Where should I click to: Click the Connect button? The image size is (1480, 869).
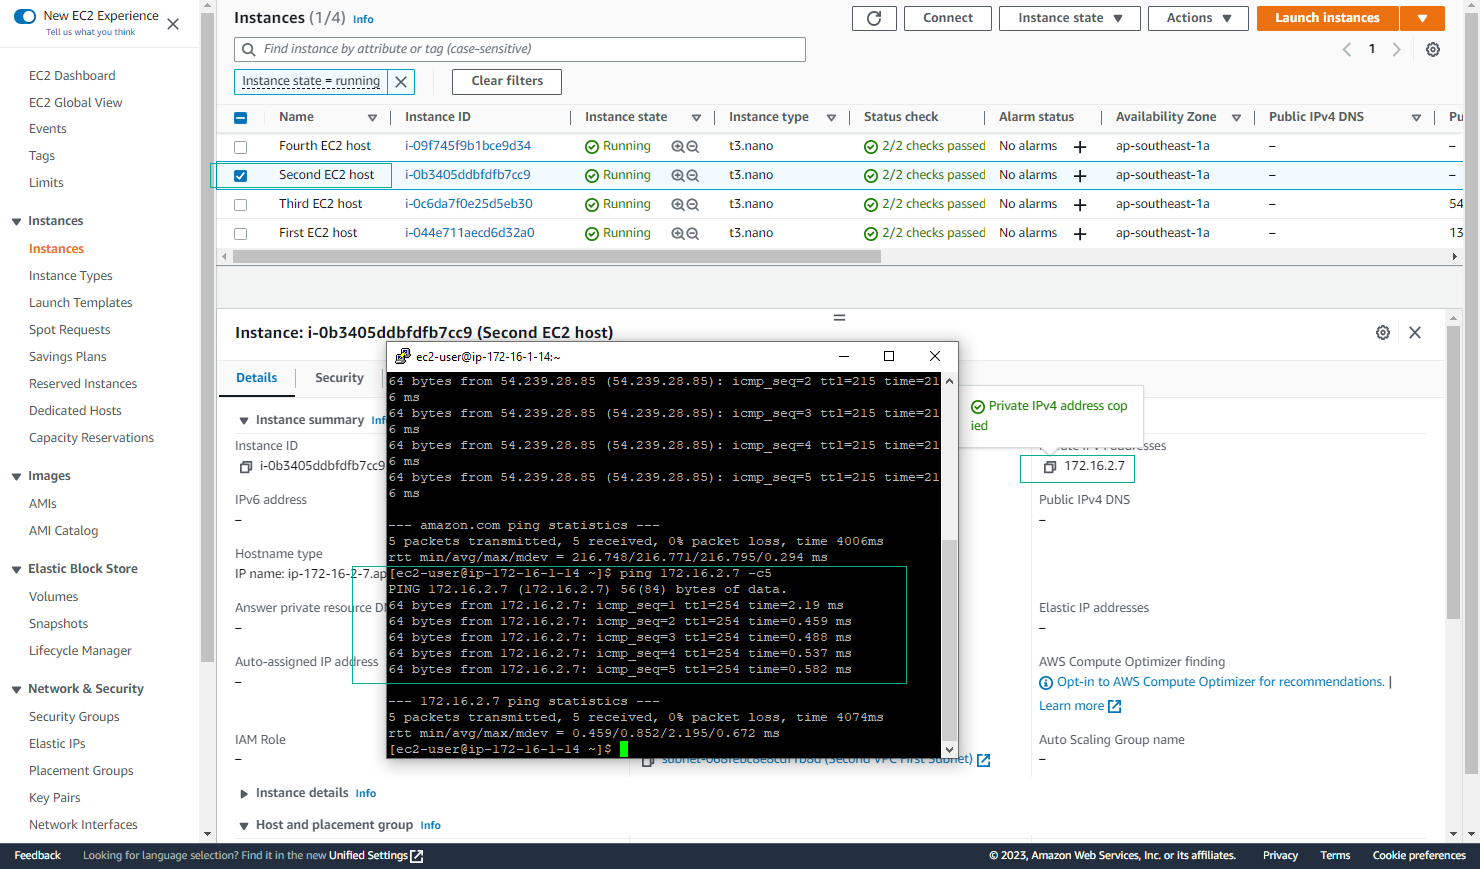(x=948, y=18)
